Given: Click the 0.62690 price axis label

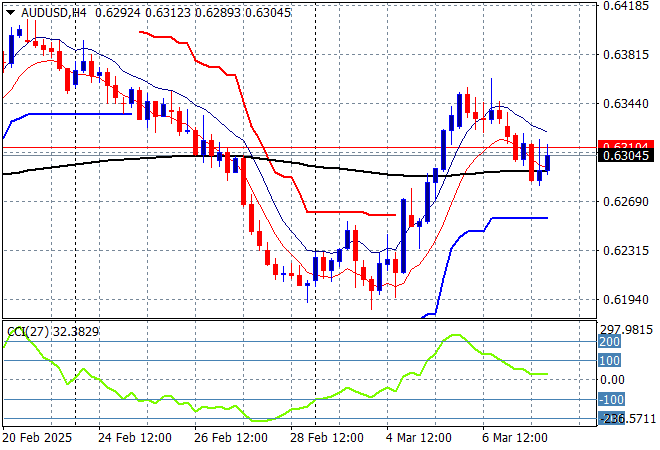Looking at the screenshot, I should (625, 202).
